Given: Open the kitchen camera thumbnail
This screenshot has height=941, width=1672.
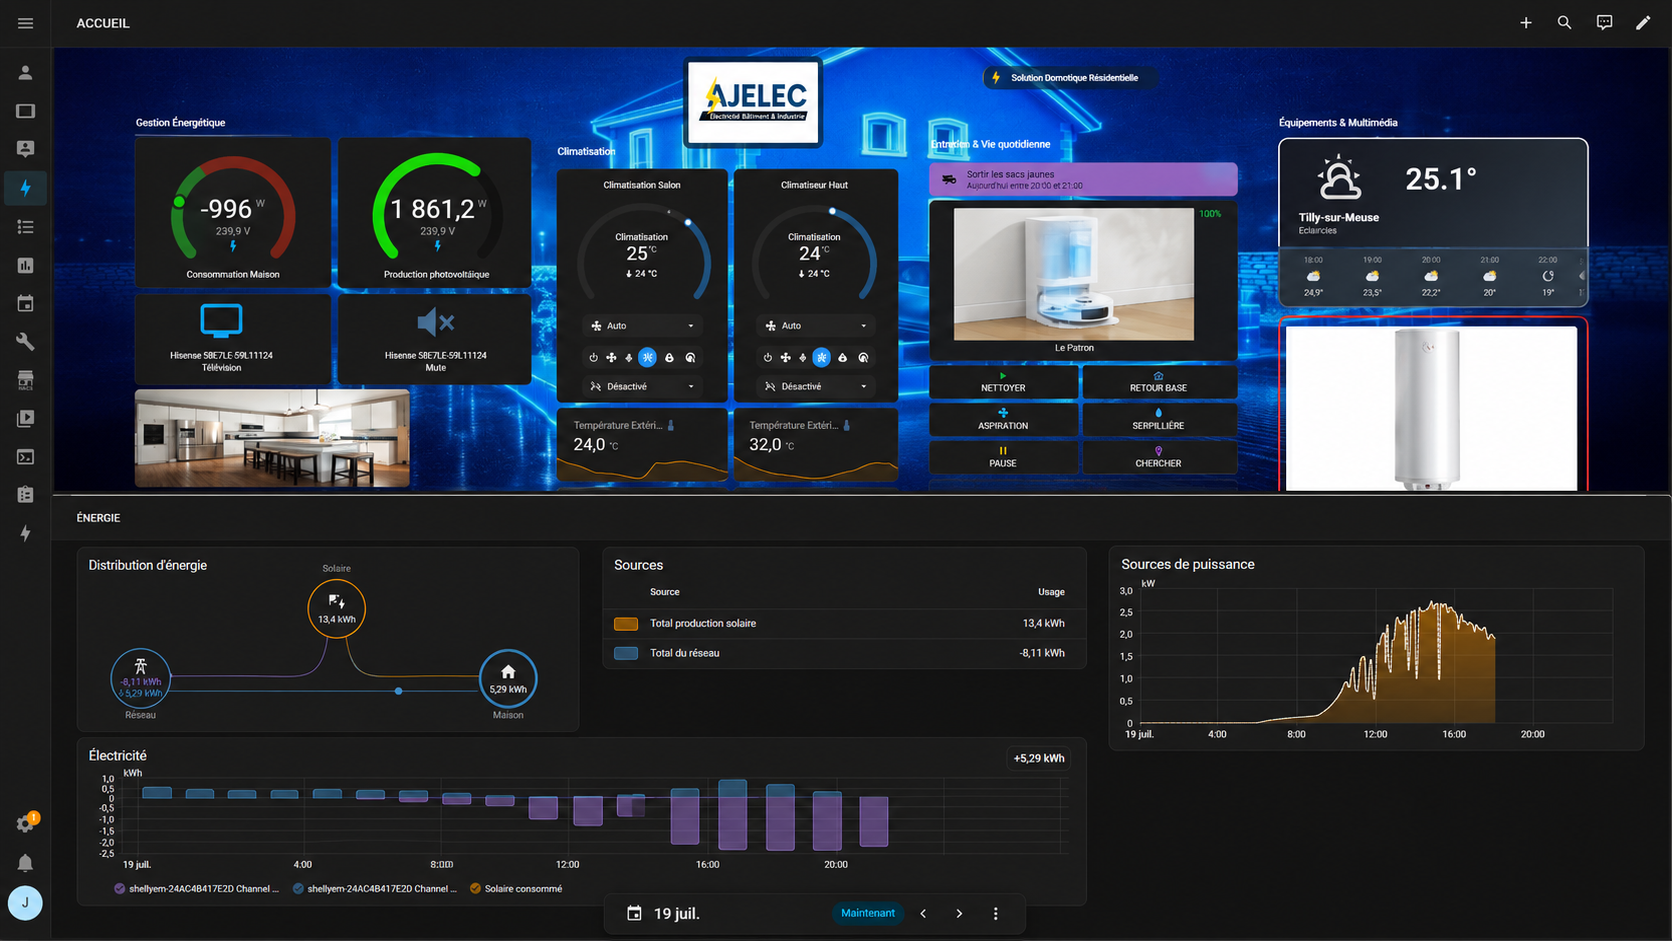Looking at the screenshot, I should 272,438.
